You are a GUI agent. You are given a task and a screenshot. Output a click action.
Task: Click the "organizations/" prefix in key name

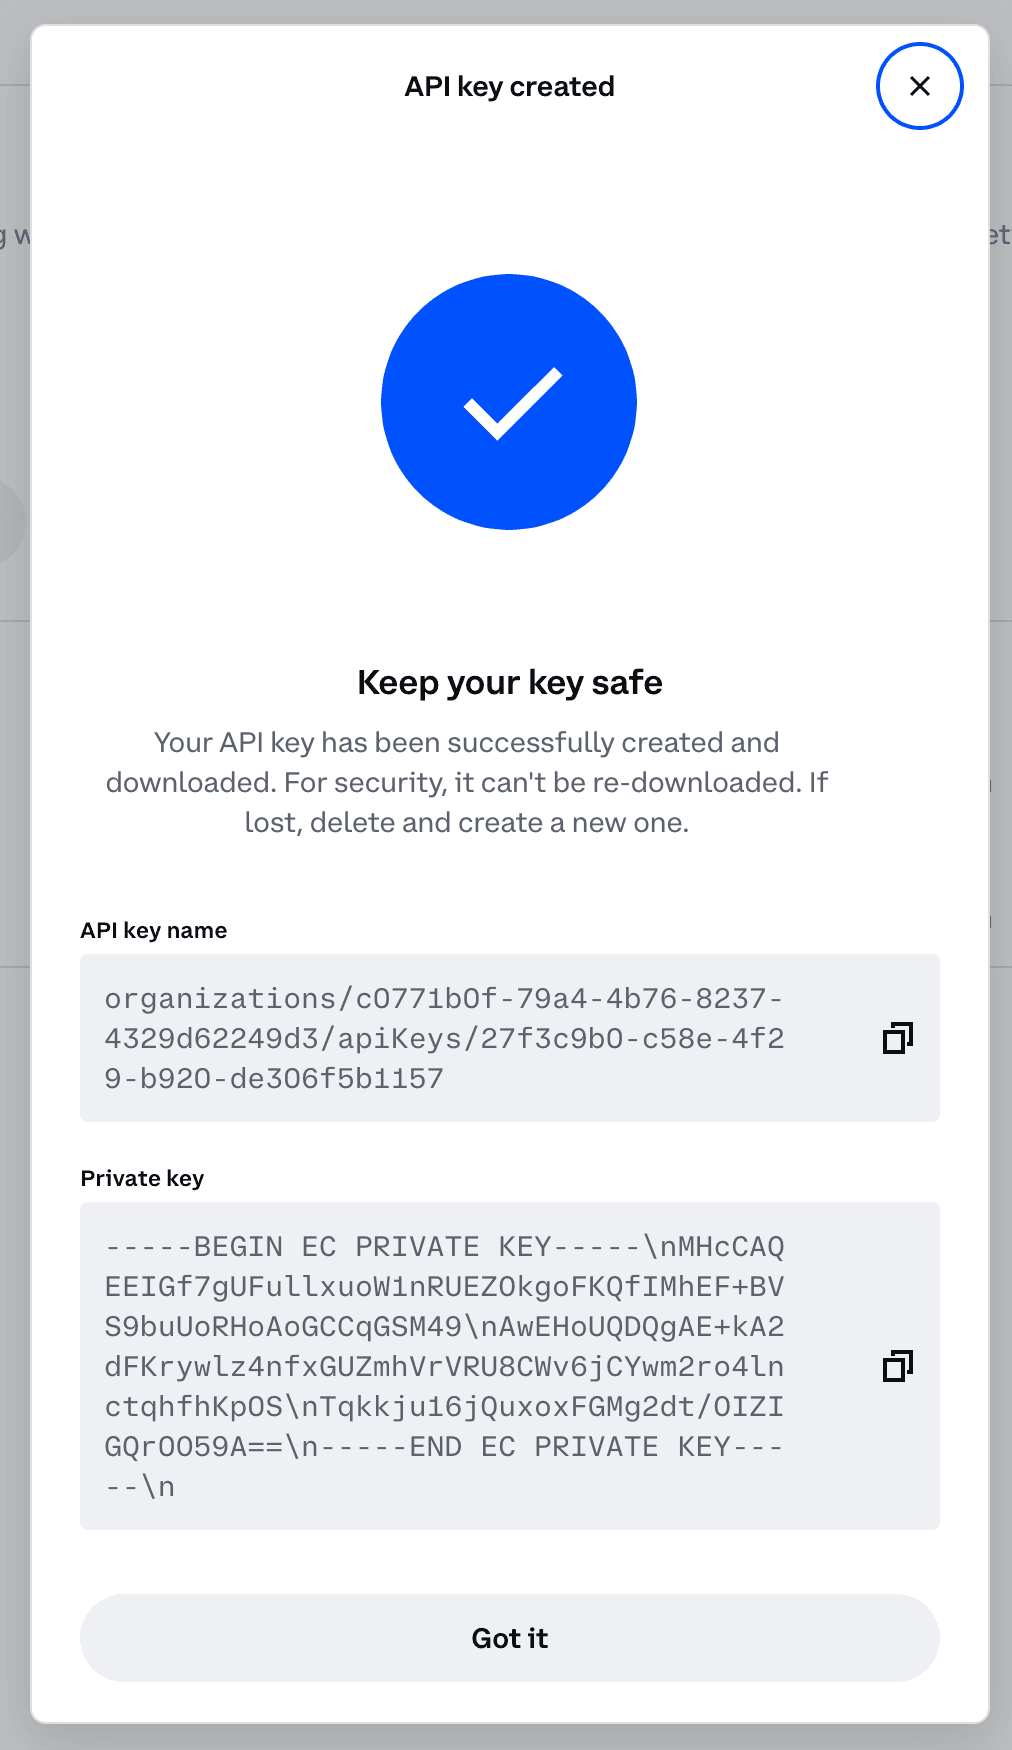220,999
